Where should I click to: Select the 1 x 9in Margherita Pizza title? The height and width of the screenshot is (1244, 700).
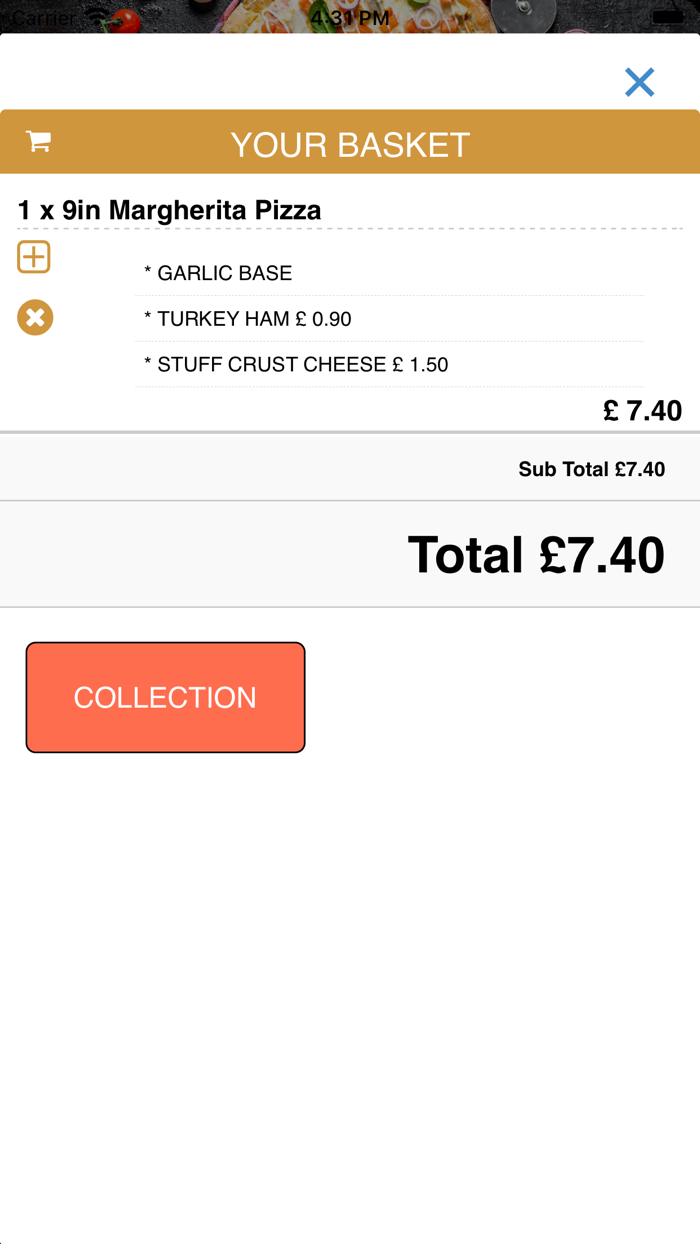(x=169, y=210)
